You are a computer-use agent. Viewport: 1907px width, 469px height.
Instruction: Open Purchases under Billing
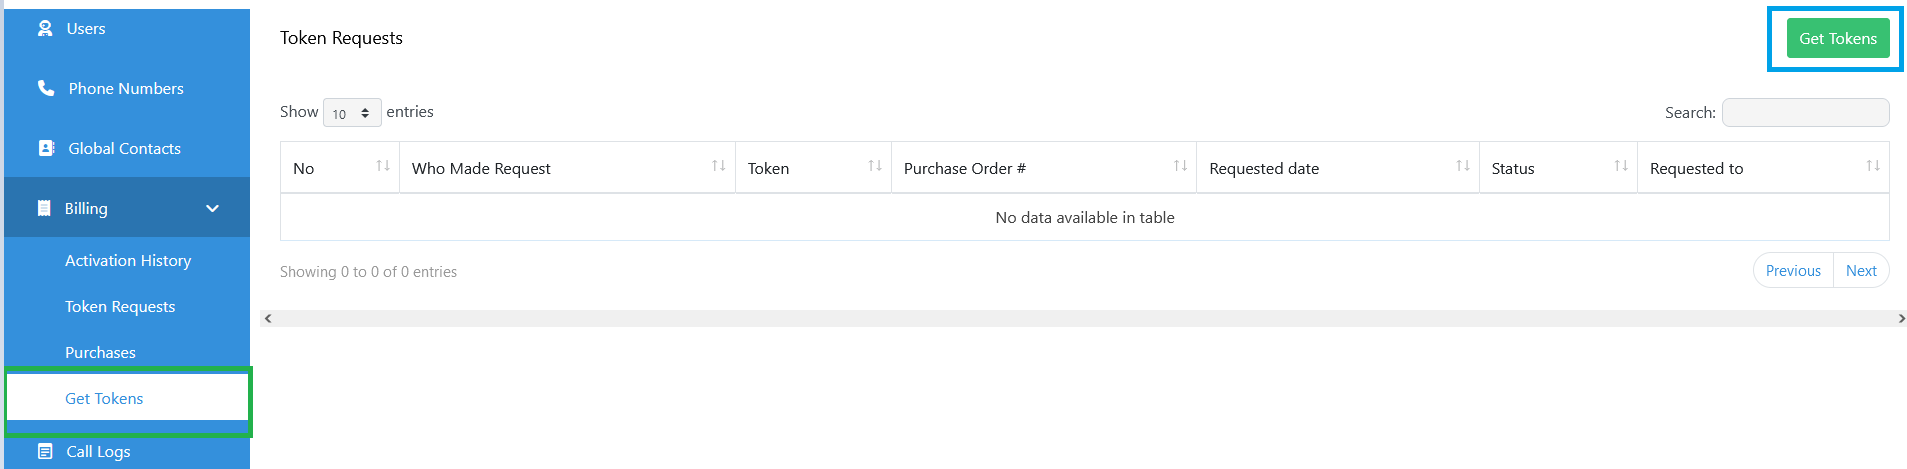[100, 352]
